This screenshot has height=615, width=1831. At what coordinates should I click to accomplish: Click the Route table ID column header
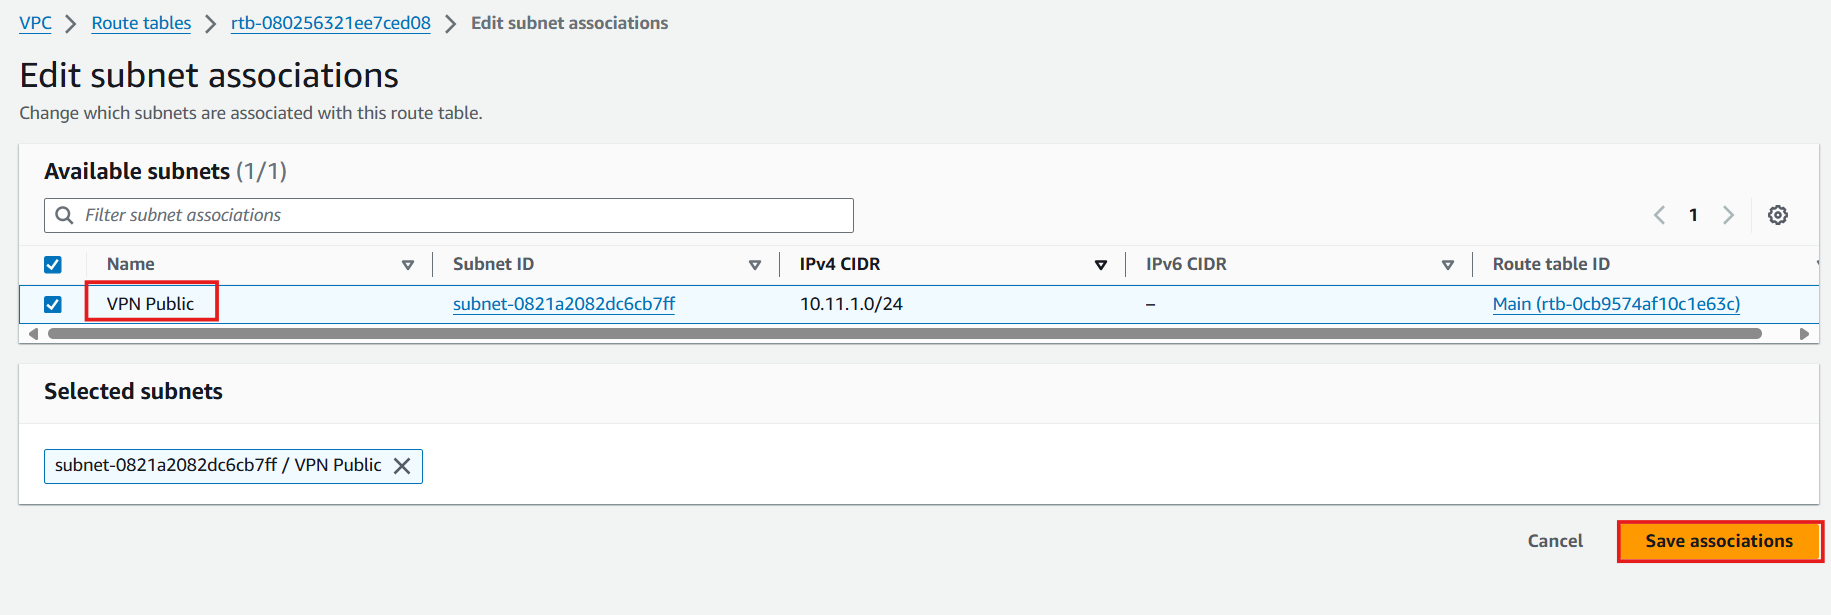(1551, 264)
